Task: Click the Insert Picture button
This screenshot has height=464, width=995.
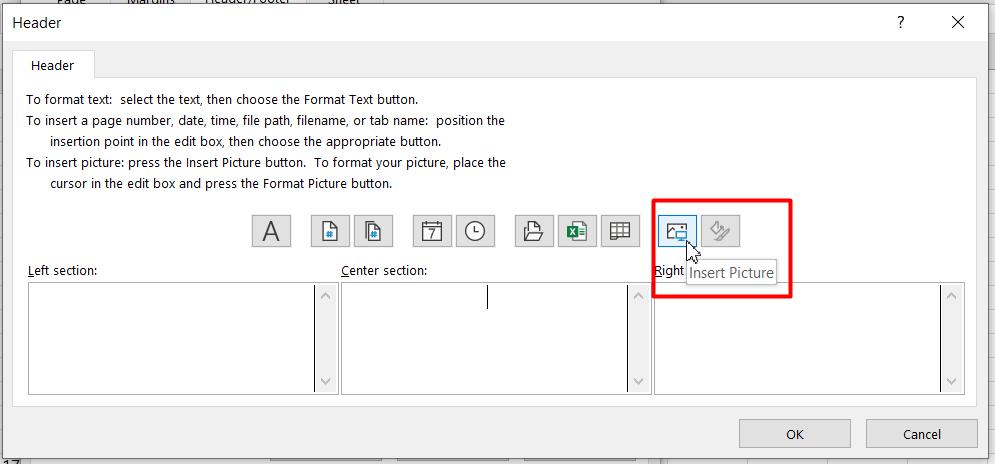Action: point(677,231)
